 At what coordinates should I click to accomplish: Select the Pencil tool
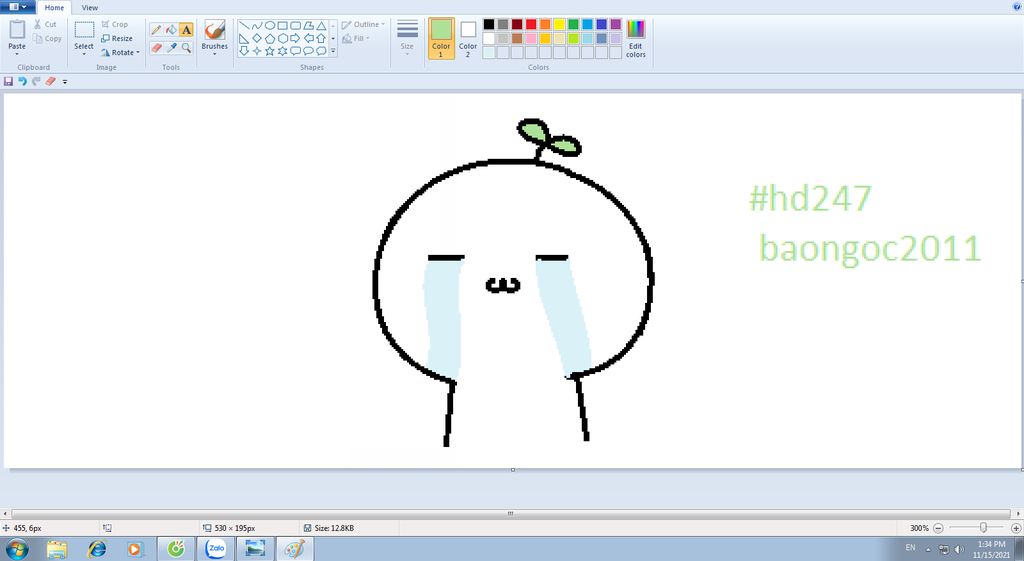(x=156, y=30)
